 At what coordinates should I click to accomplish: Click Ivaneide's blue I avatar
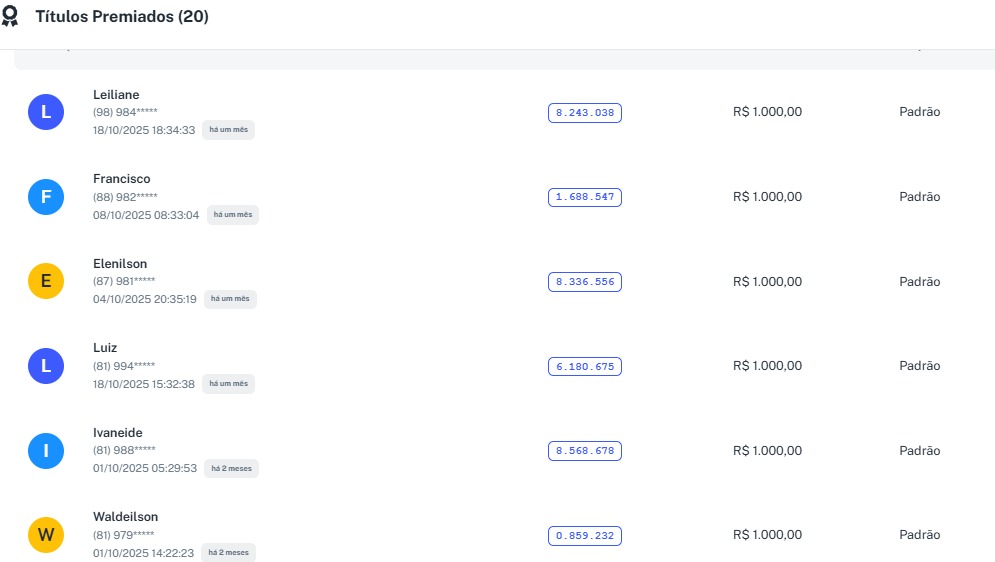click(x=46, y=451)
